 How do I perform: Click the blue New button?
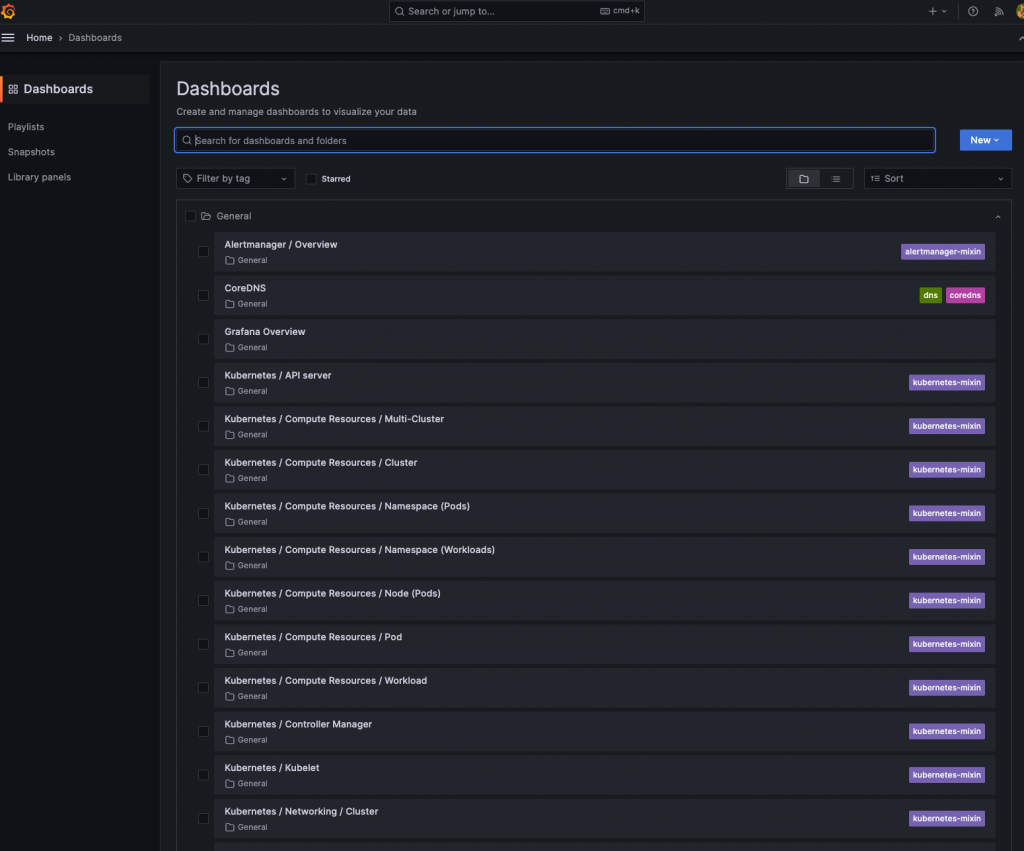point(985,140)
